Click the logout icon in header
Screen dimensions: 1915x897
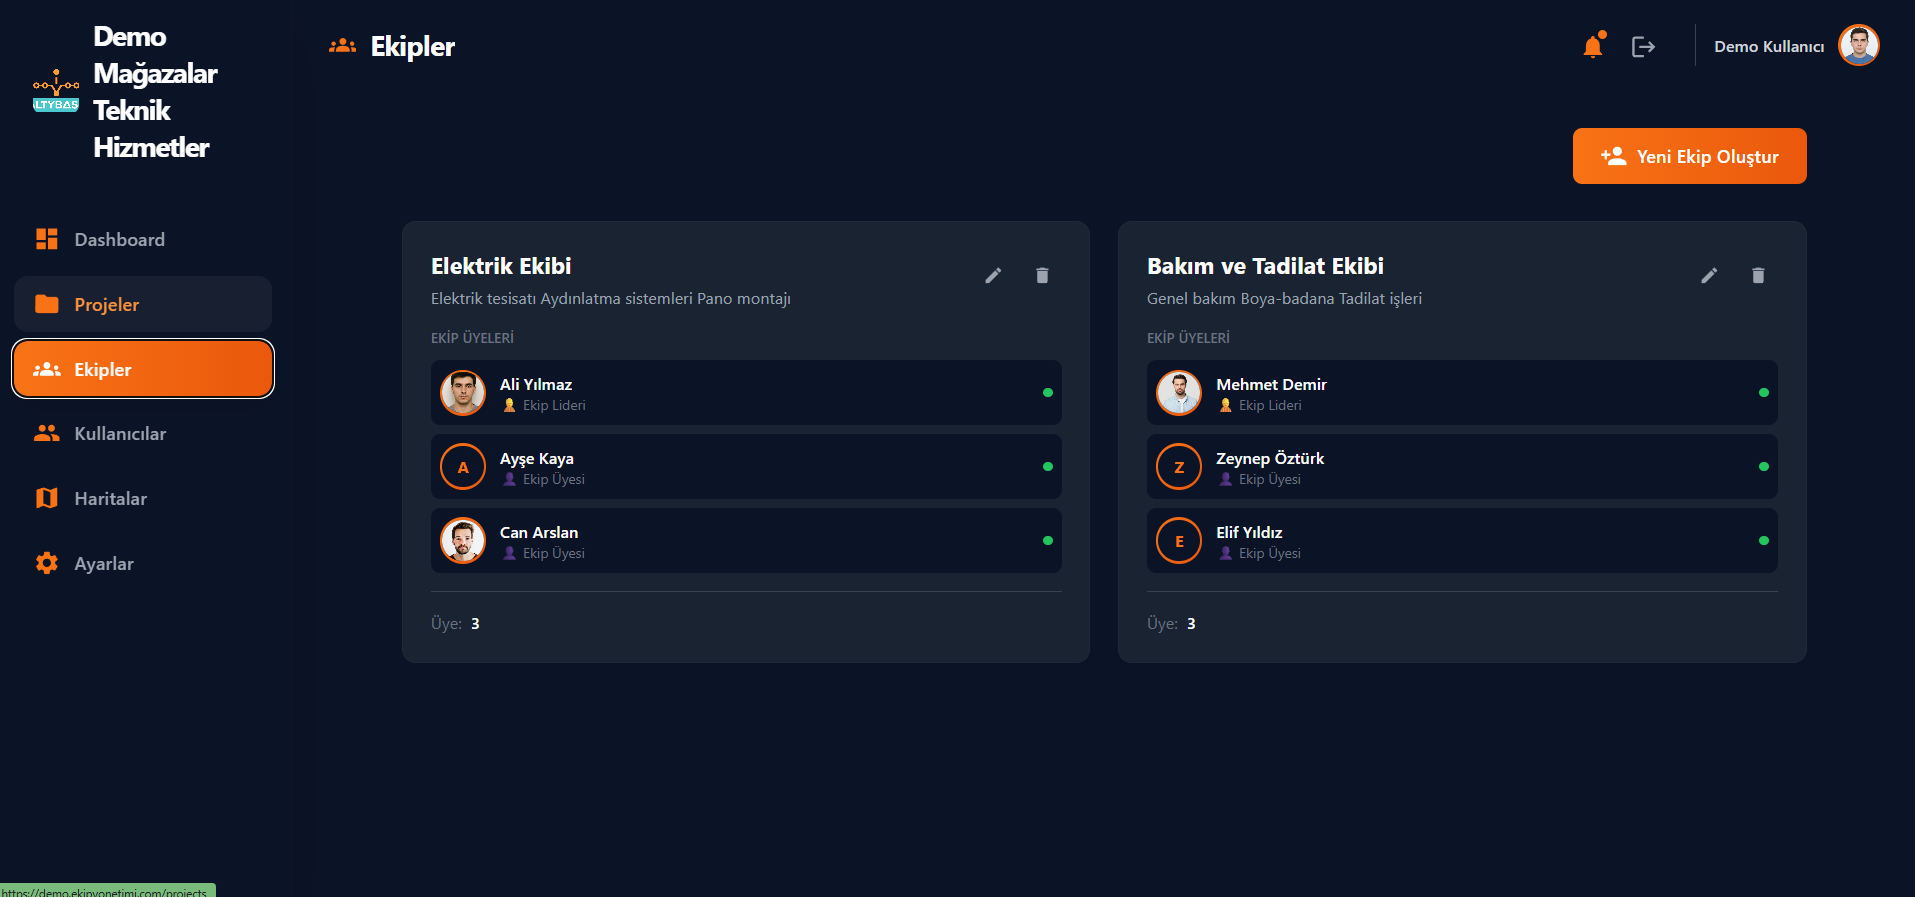1643,46
